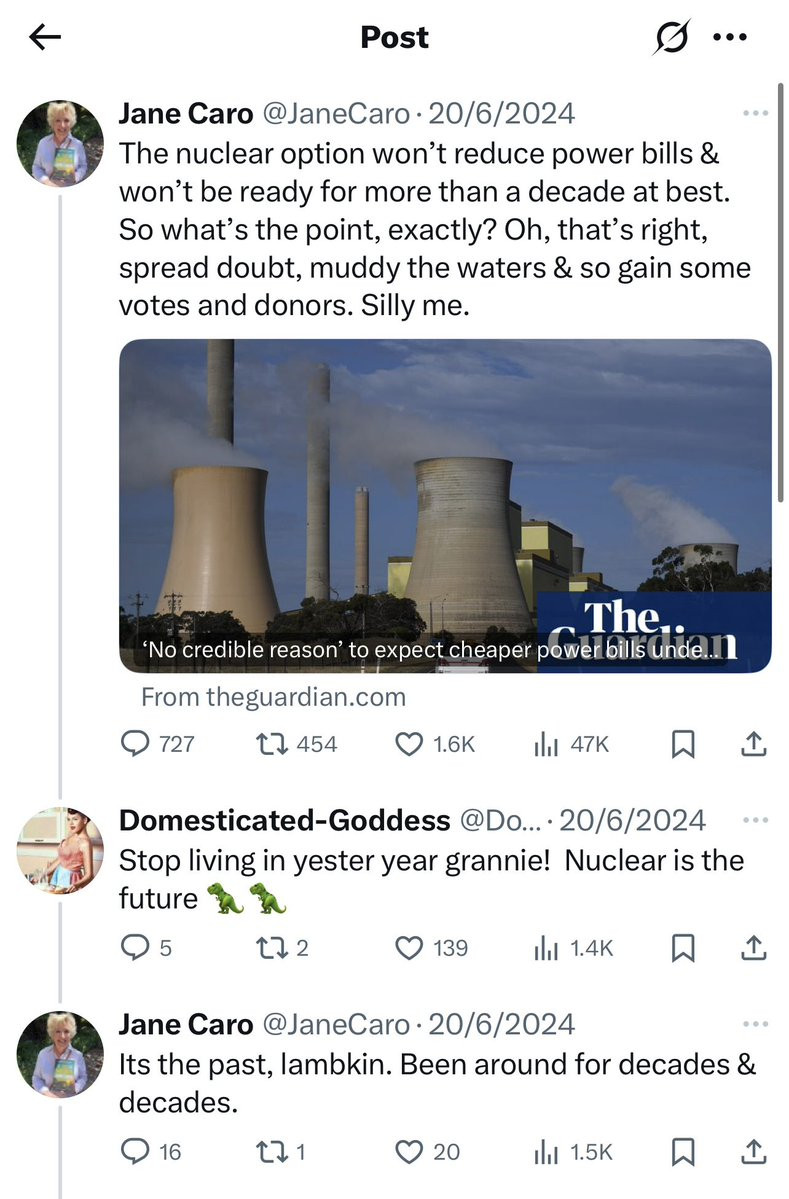The image size is (789, 1199).
Task: Open more options on Domesticated-Goddess reply
Action: click(x=755, y=821)
